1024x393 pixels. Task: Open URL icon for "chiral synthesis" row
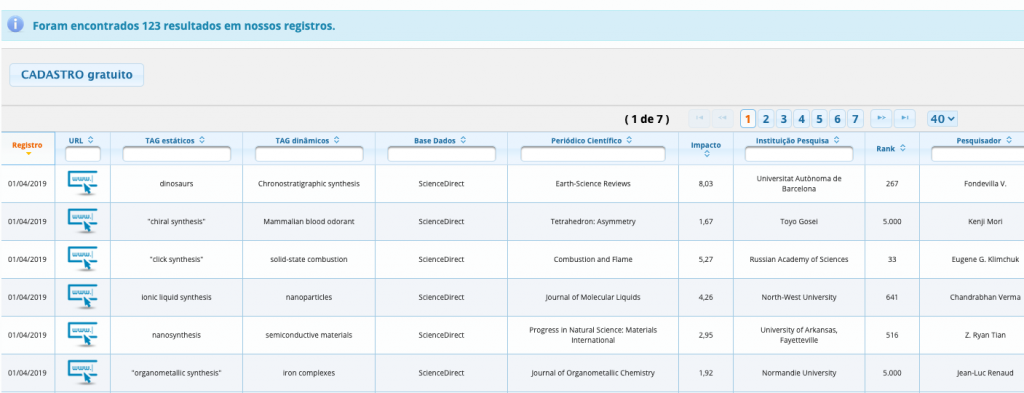pyautogui.click(x=83, y=221)
